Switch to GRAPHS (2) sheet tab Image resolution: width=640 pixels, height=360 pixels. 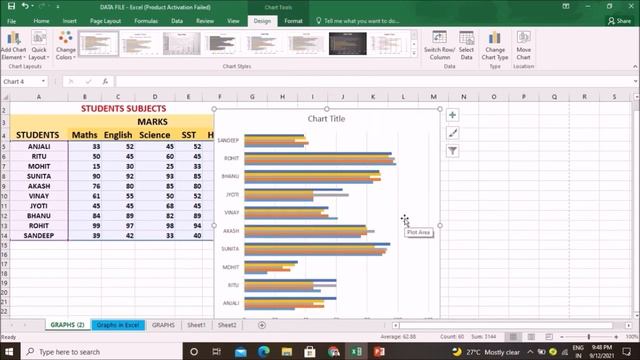tap(67, 325)
